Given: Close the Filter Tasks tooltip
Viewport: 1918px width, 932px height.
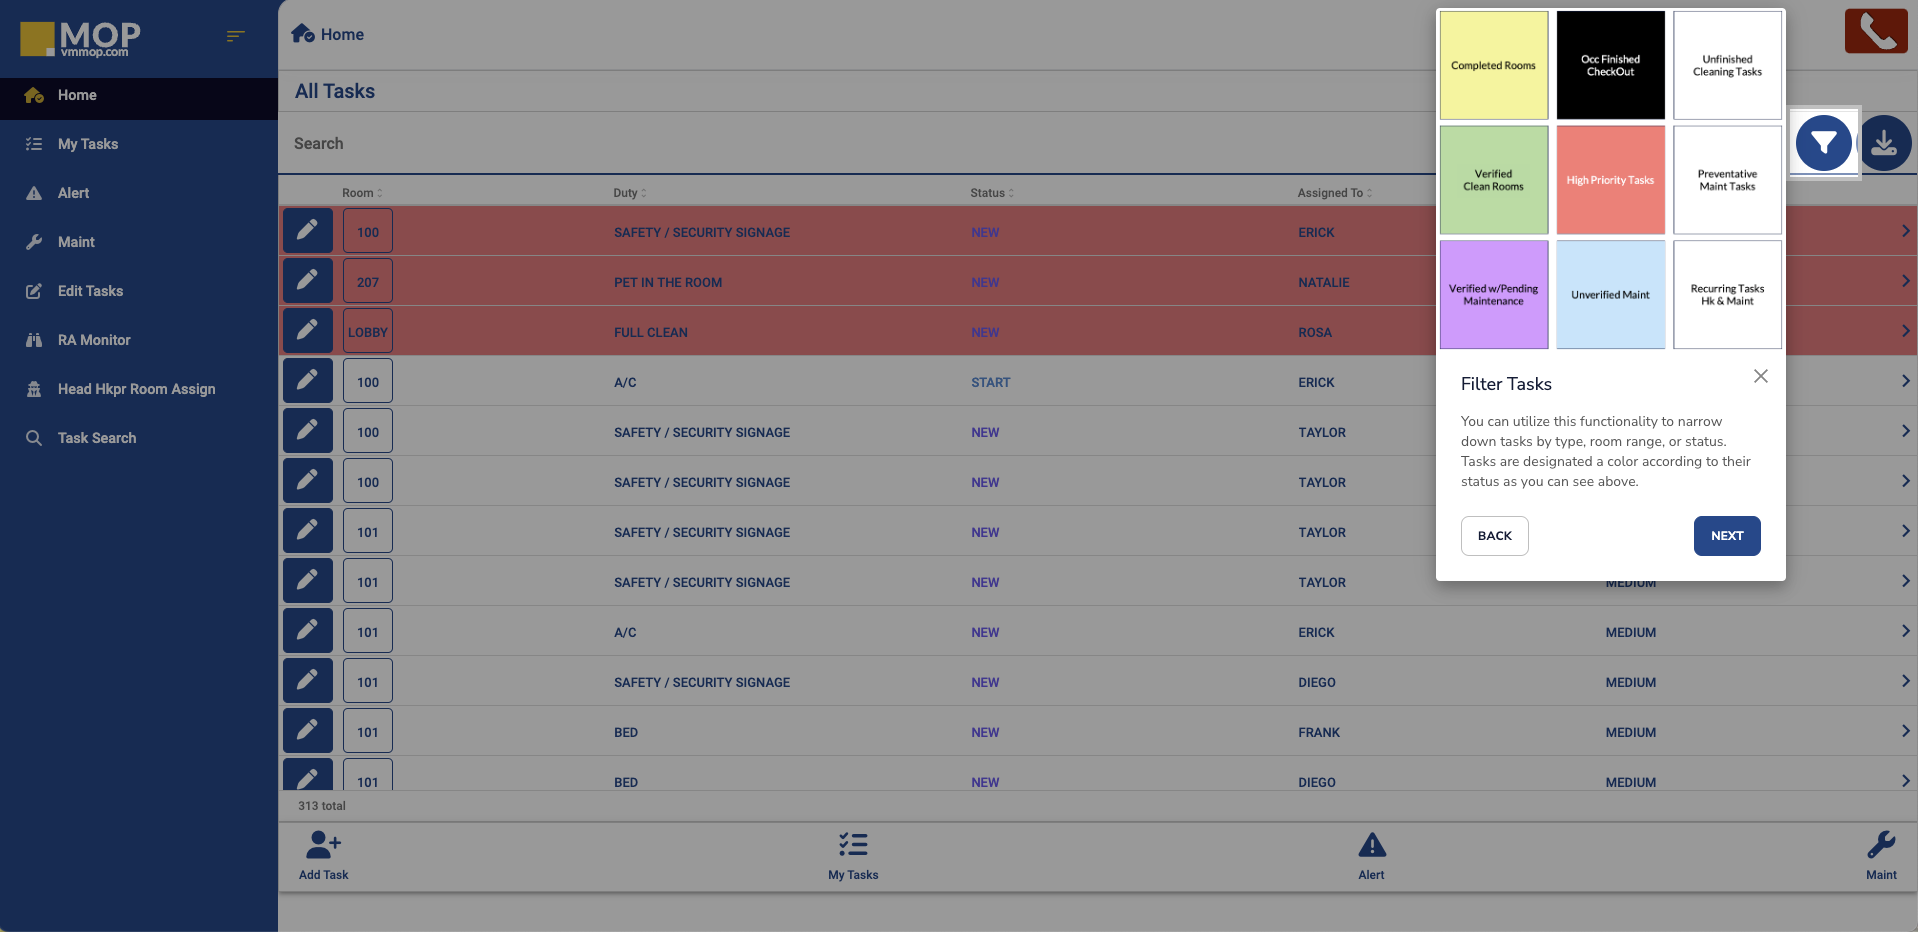Looking at the screenshot, I should [1760, 376].
